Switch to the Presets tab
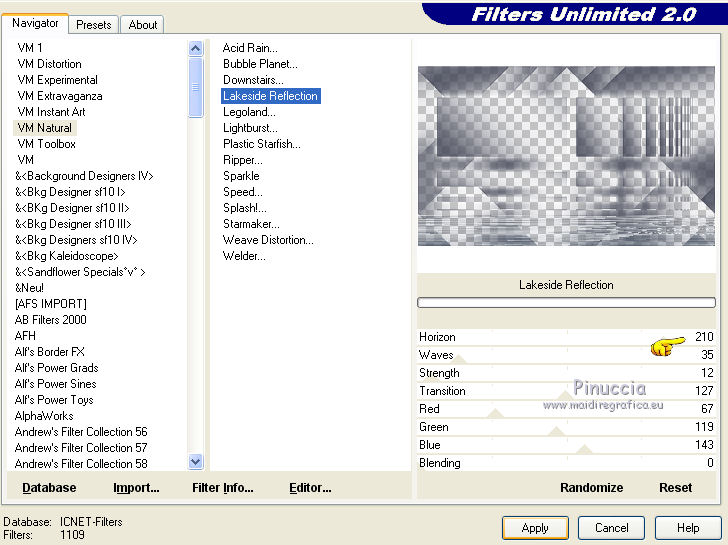This screenshot has width=728, height=545. (94, 25)
